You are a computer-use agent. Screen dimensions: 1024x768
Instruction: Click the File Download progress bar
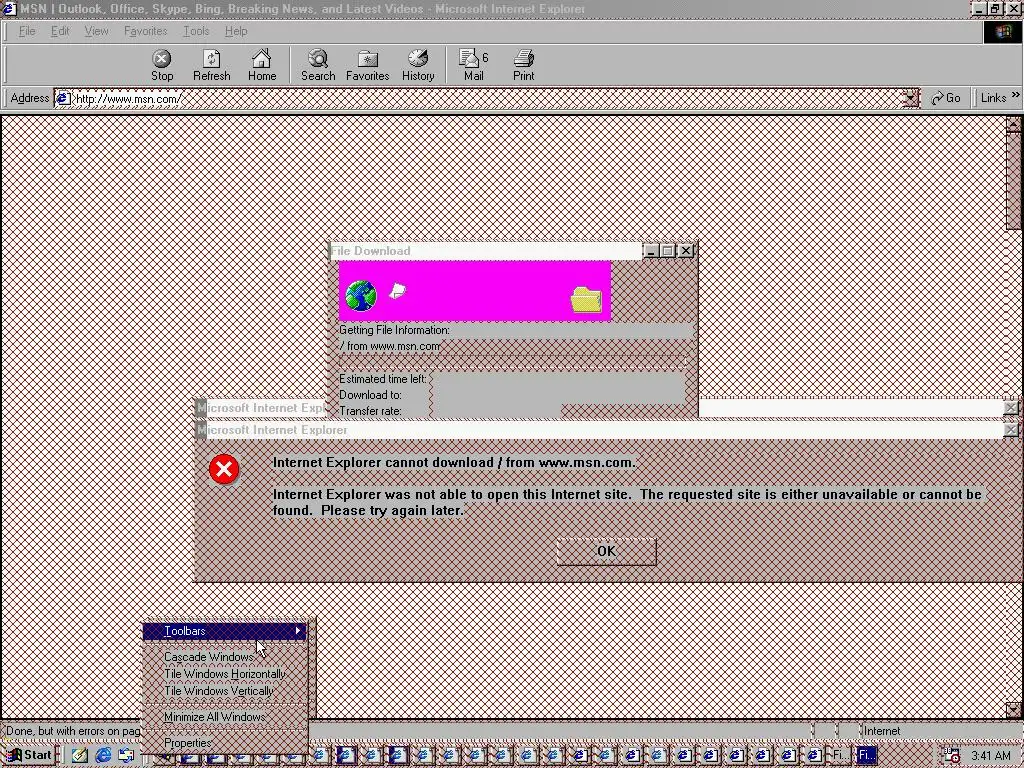pyautogui.click(x=513, y=361)
